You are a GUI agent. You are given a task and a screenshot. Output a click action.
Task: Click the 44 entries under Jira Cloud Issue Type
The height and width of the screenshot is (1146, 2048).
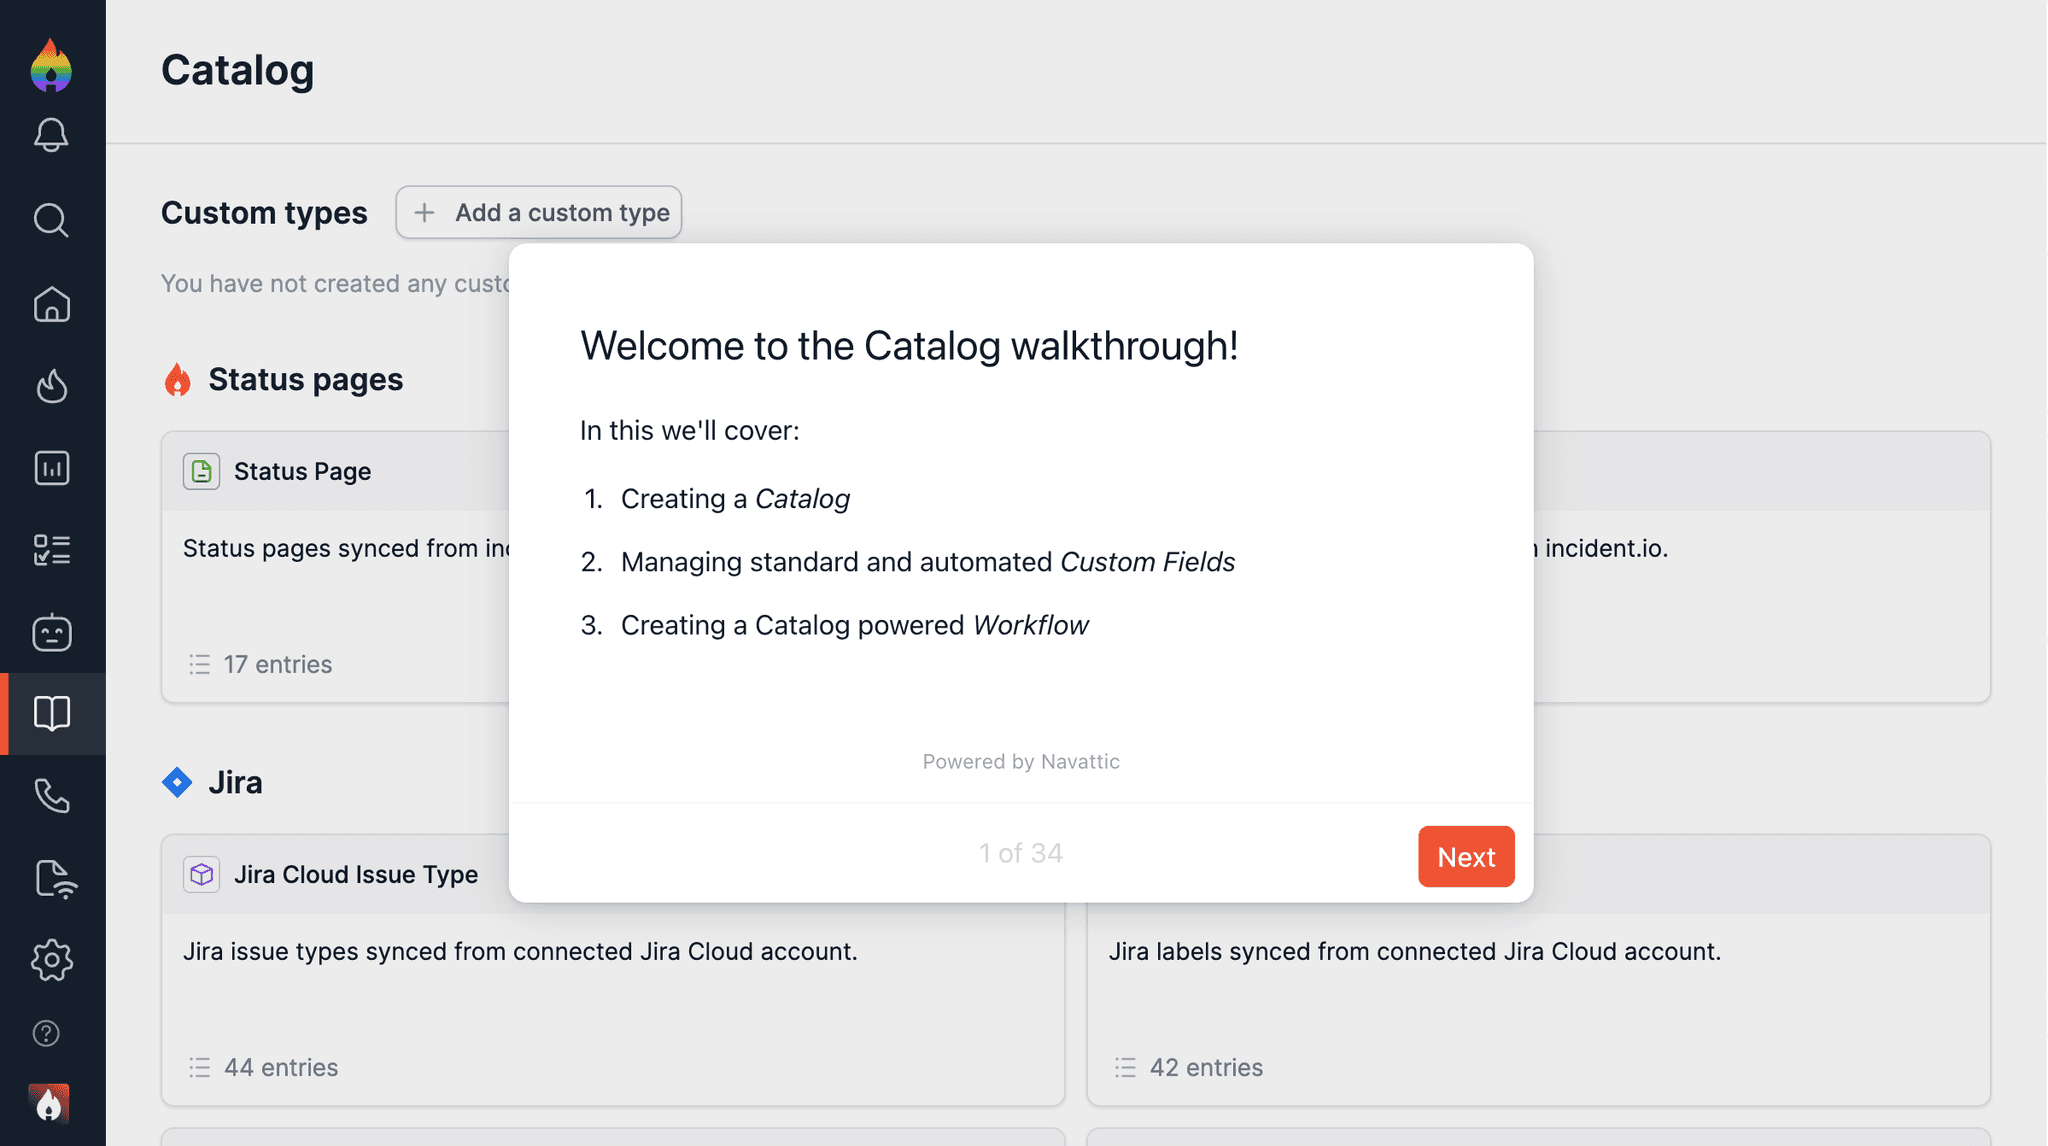click(x=281, y=1067)
